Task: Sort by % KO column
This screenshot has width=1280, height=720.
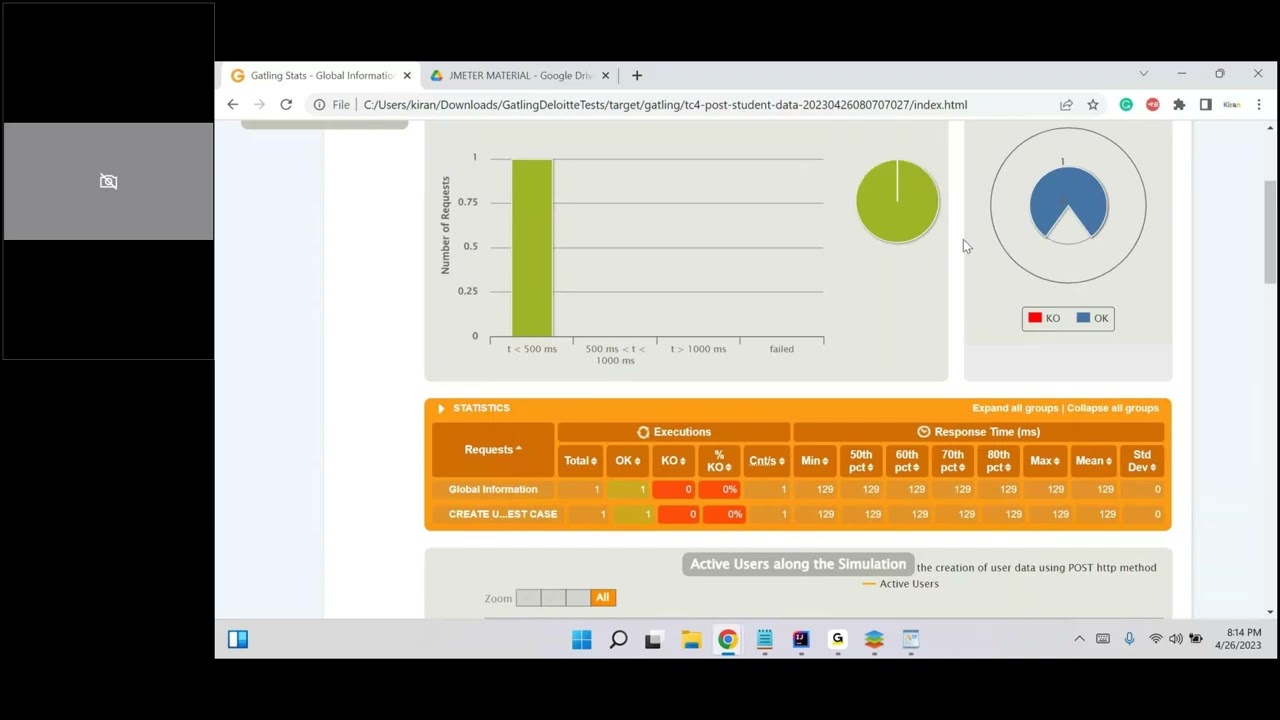Action: point(719,461)
